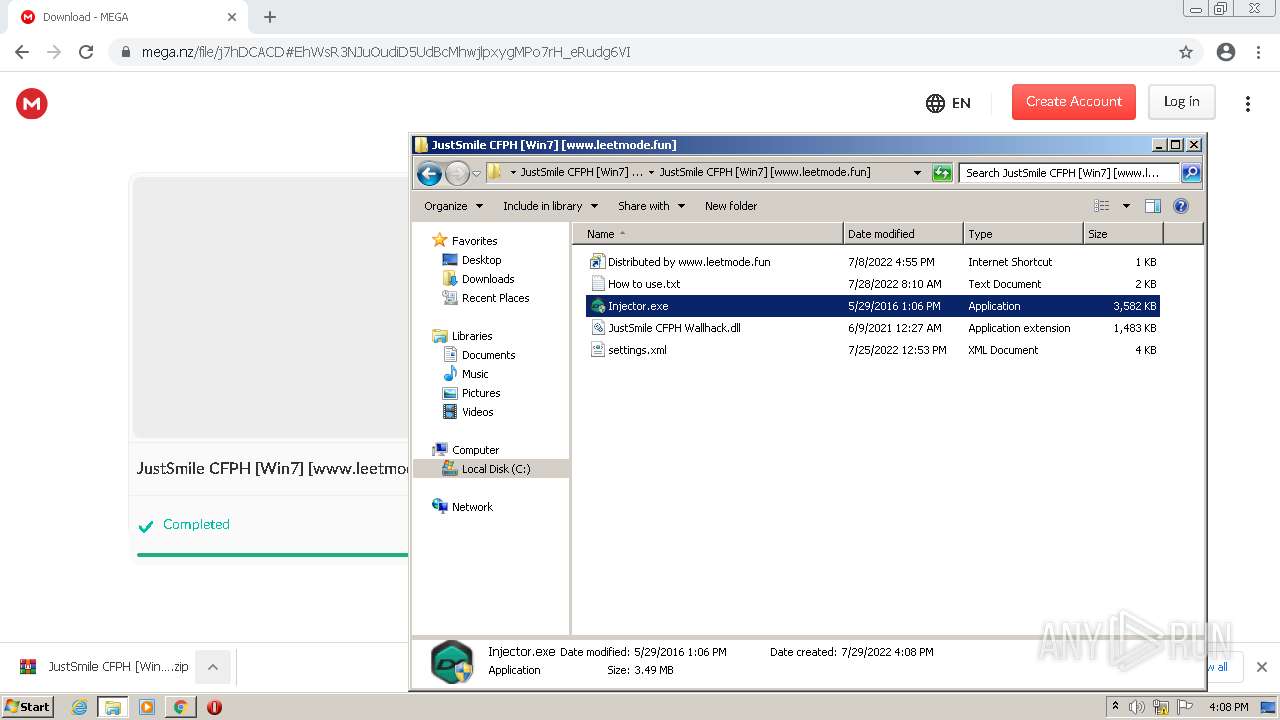1280x720 pixels.
Task: Open recent pages dropdown arrow
Action: 476,173
